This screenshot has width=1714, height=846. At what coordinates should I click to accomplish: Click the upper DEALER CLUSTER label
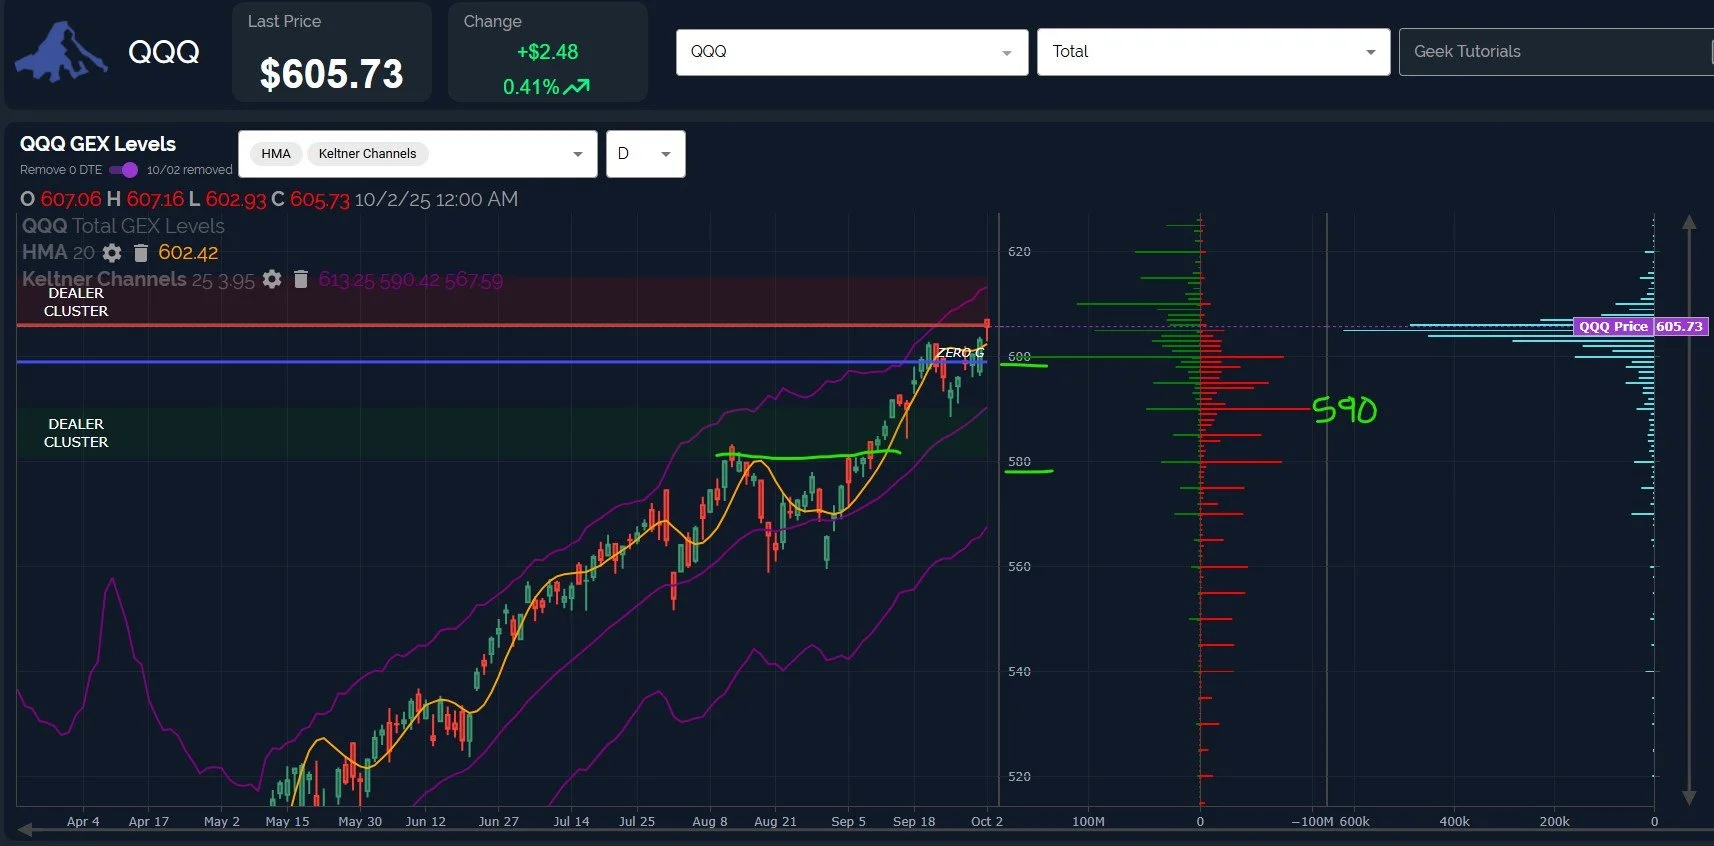(76, 302)
